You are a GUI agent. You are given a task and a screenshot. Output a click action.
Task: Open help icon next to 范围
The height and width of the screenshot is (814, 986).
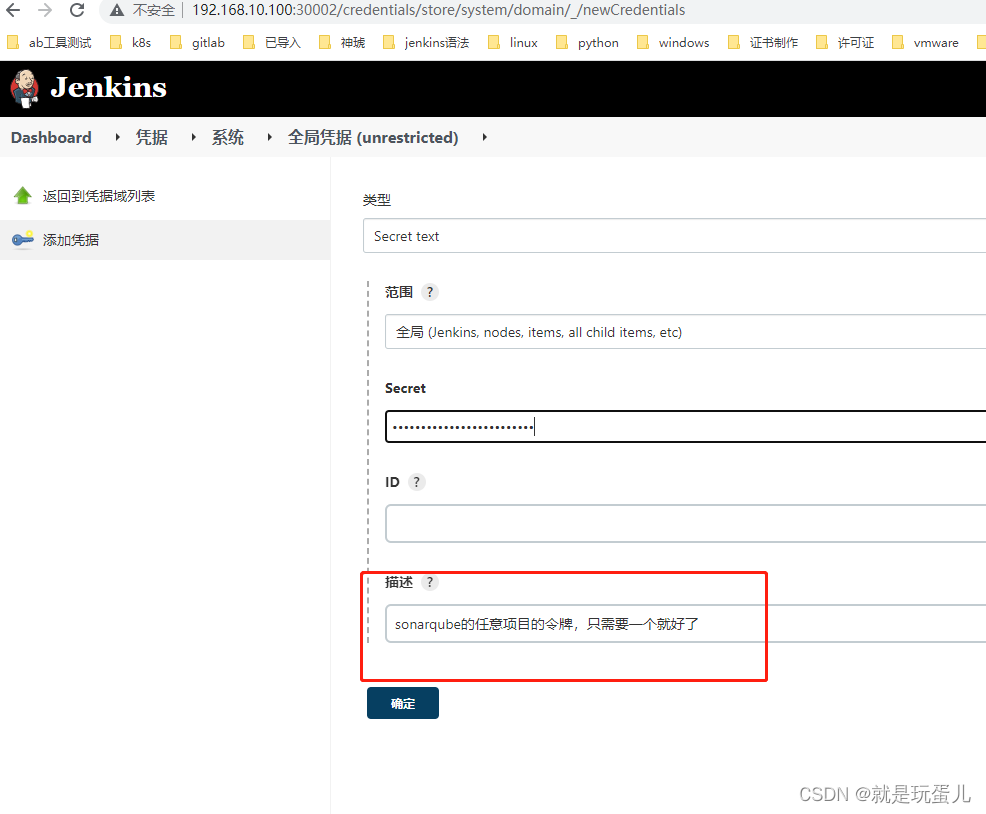(x=429, y=292)
